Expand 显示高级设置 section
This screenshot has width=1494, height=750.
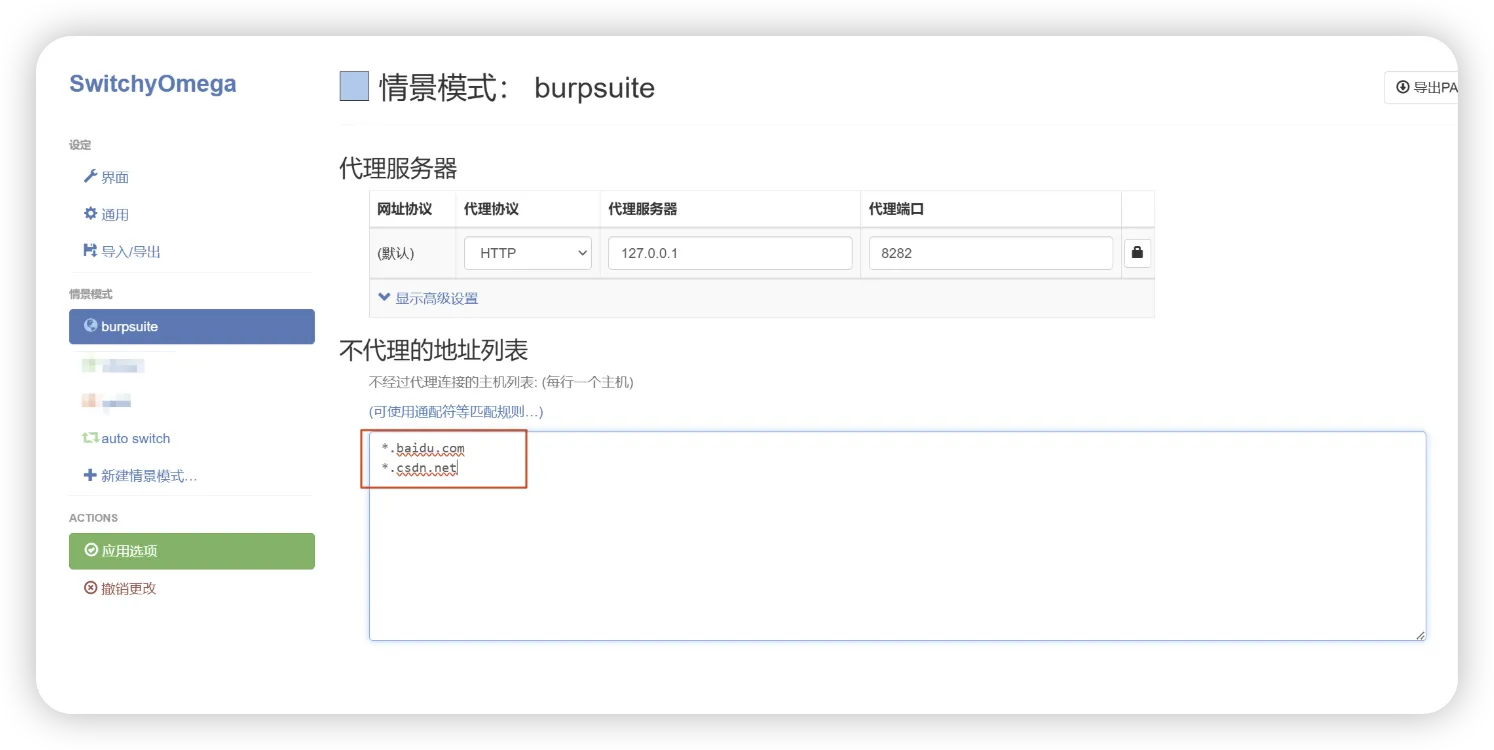428,298
